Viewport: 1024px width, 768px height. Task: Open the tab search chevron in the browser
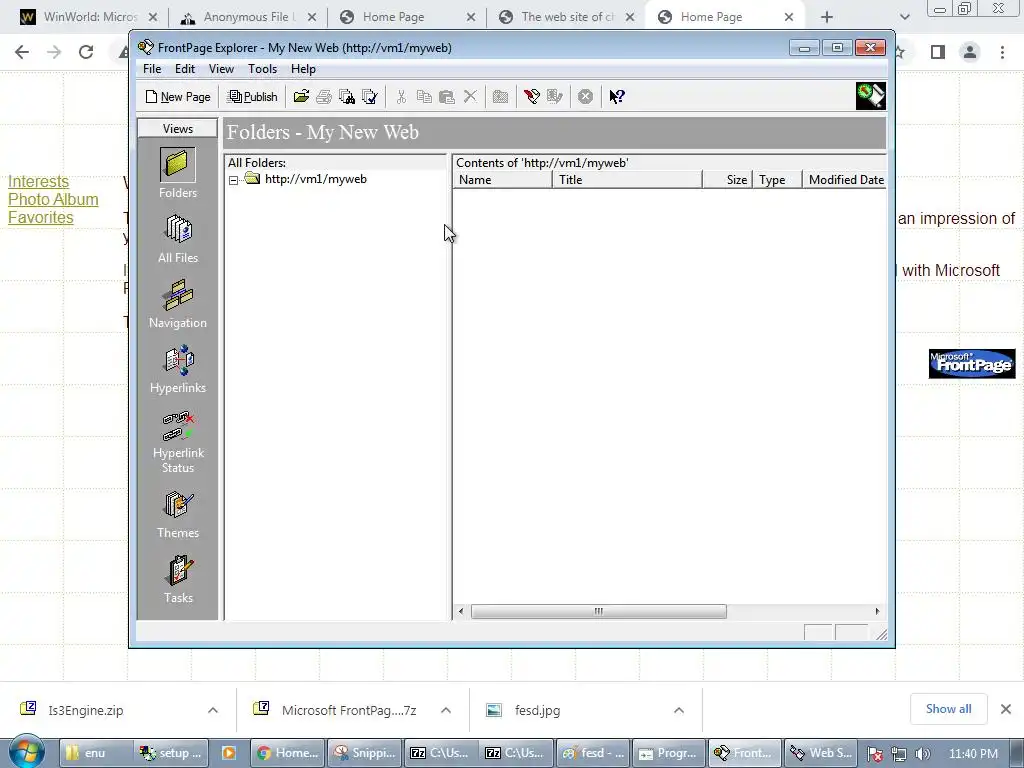(x=904, y=17)
